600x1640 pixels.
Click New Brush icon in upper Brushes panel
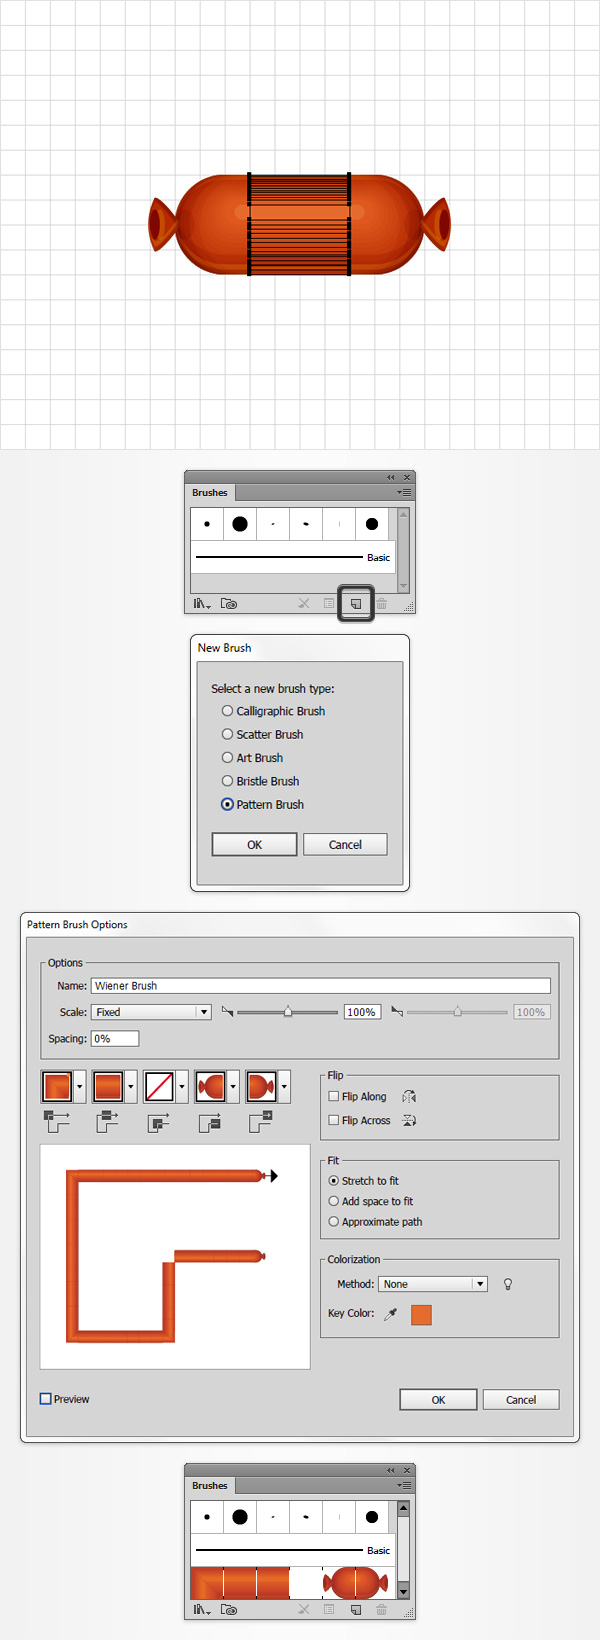356,604
